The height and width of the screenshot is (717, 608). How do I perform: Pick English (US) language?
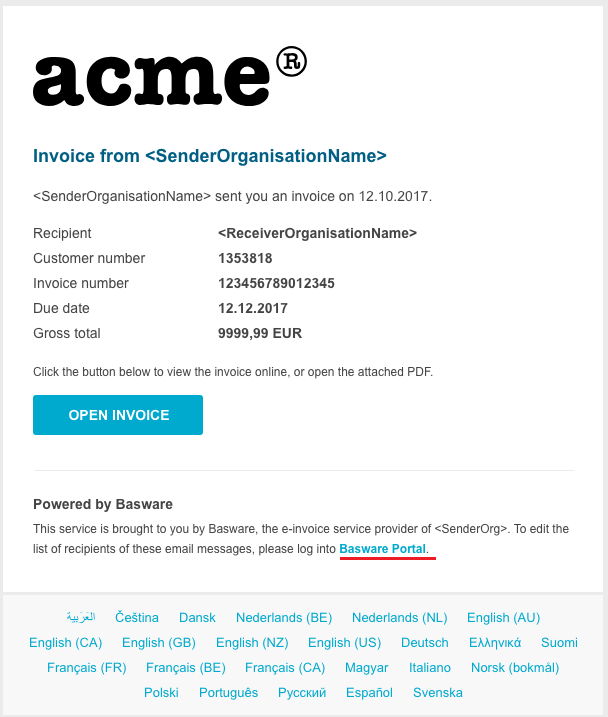point(344,642)
